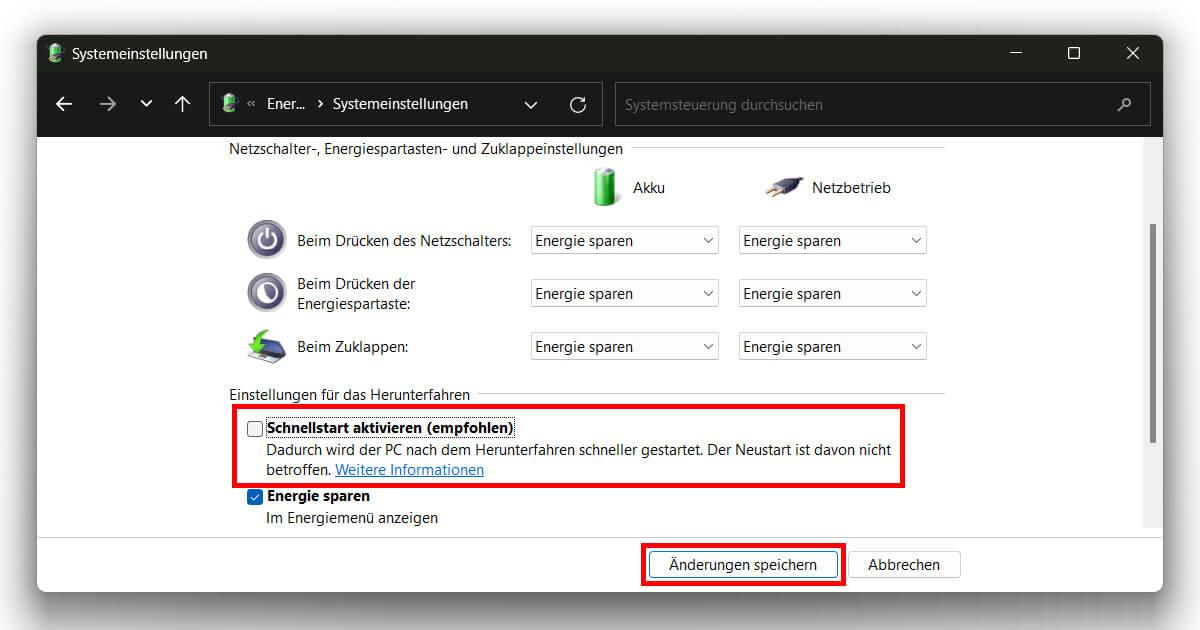Viewport: 1200px width, 630px height.
Task: Click the power button icon beside Netzschalter setting
Action: tap(266, 239)
